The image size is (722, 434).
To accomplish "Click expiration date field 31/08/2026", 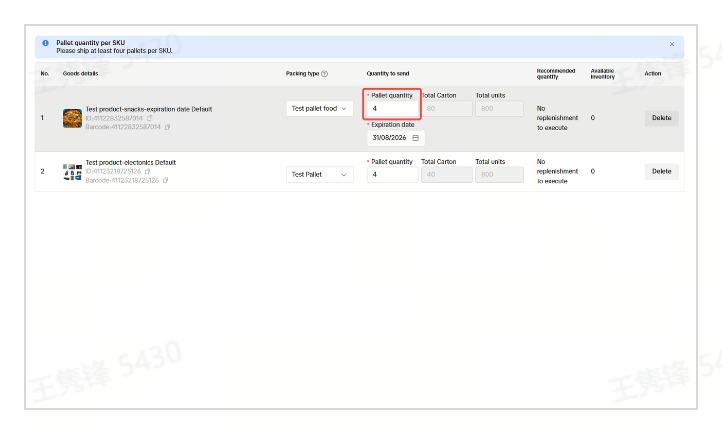I will coord(396,138).
